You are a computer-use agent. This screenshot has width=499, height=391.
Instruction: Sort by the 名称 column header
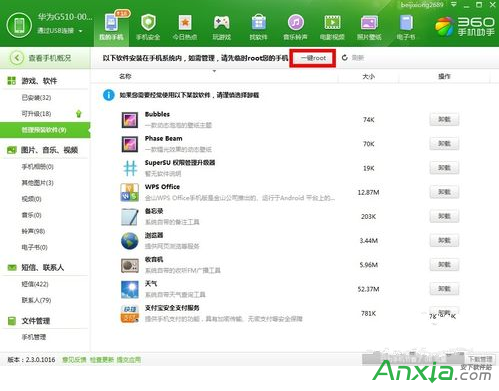[x=125, y=76]
